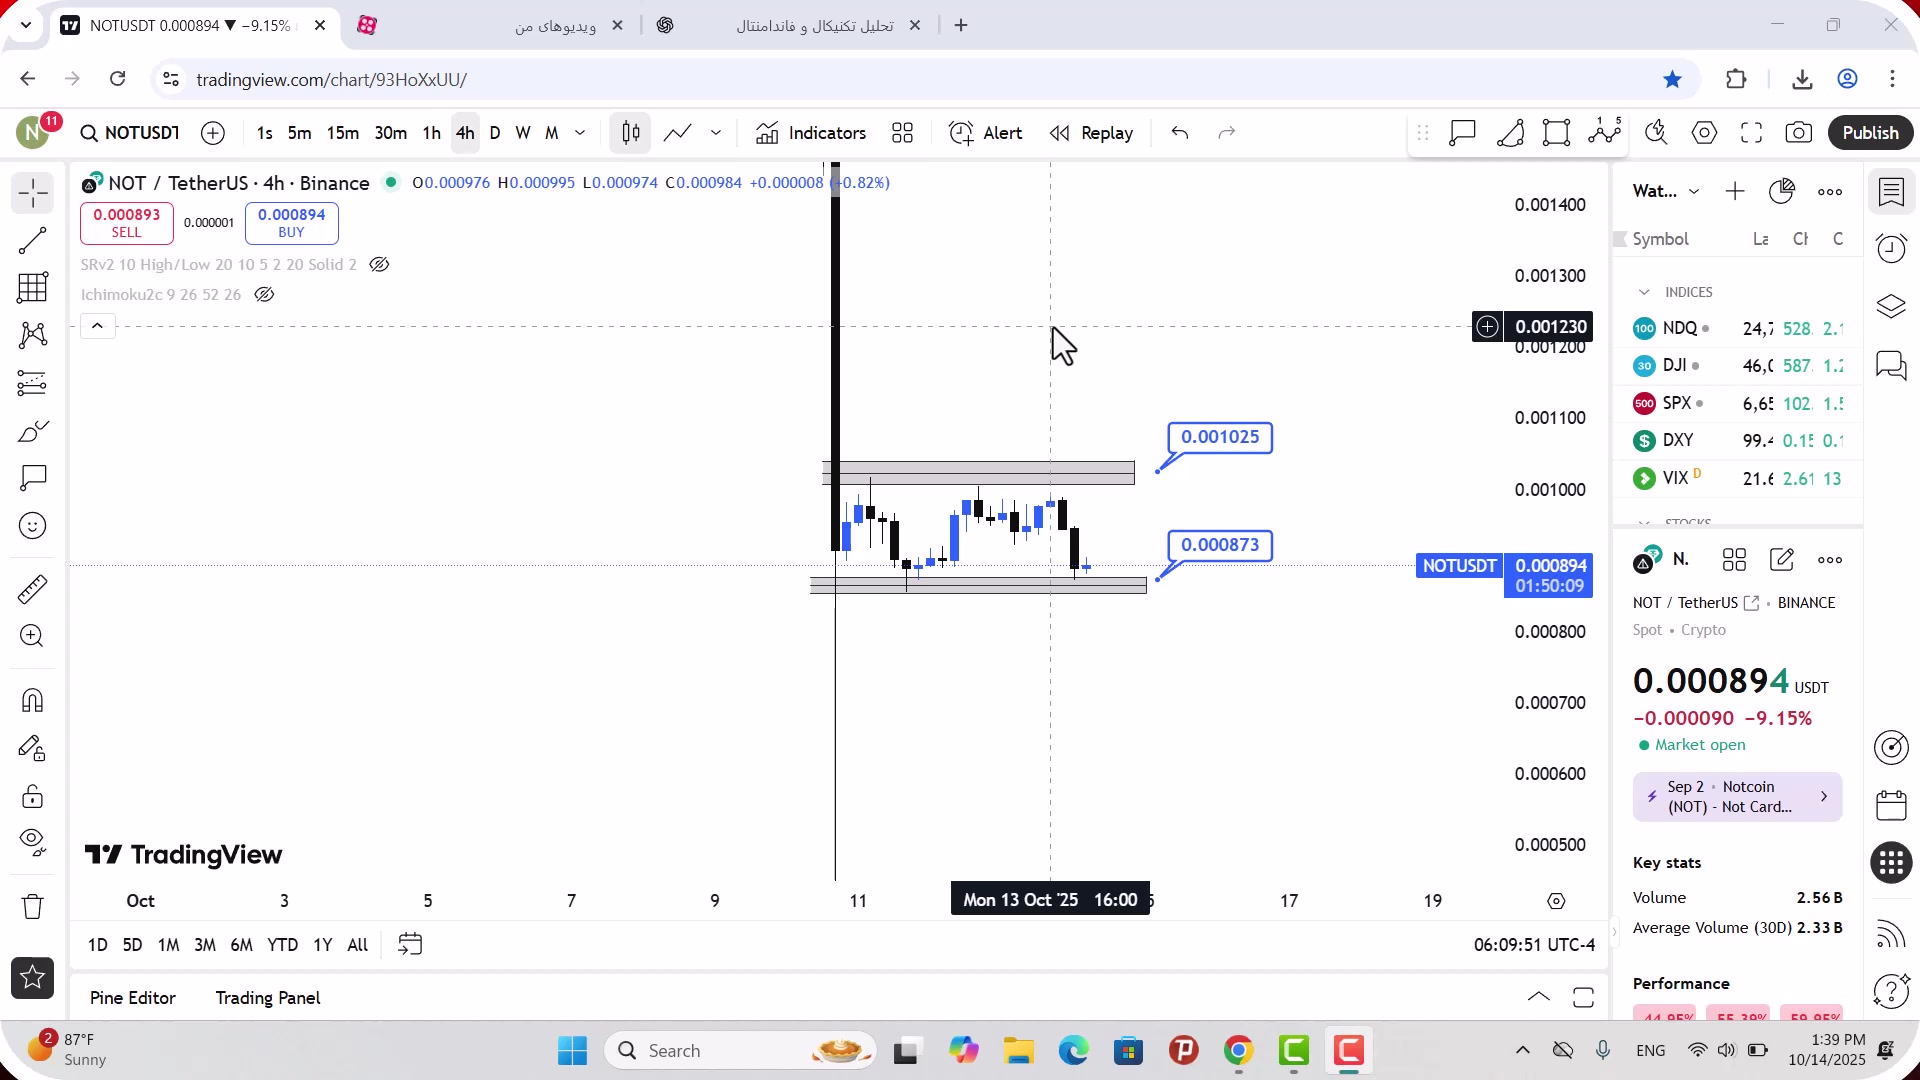Select the weekly W timeframe
The image size is (1920, 1080).
tap(523, 133)
